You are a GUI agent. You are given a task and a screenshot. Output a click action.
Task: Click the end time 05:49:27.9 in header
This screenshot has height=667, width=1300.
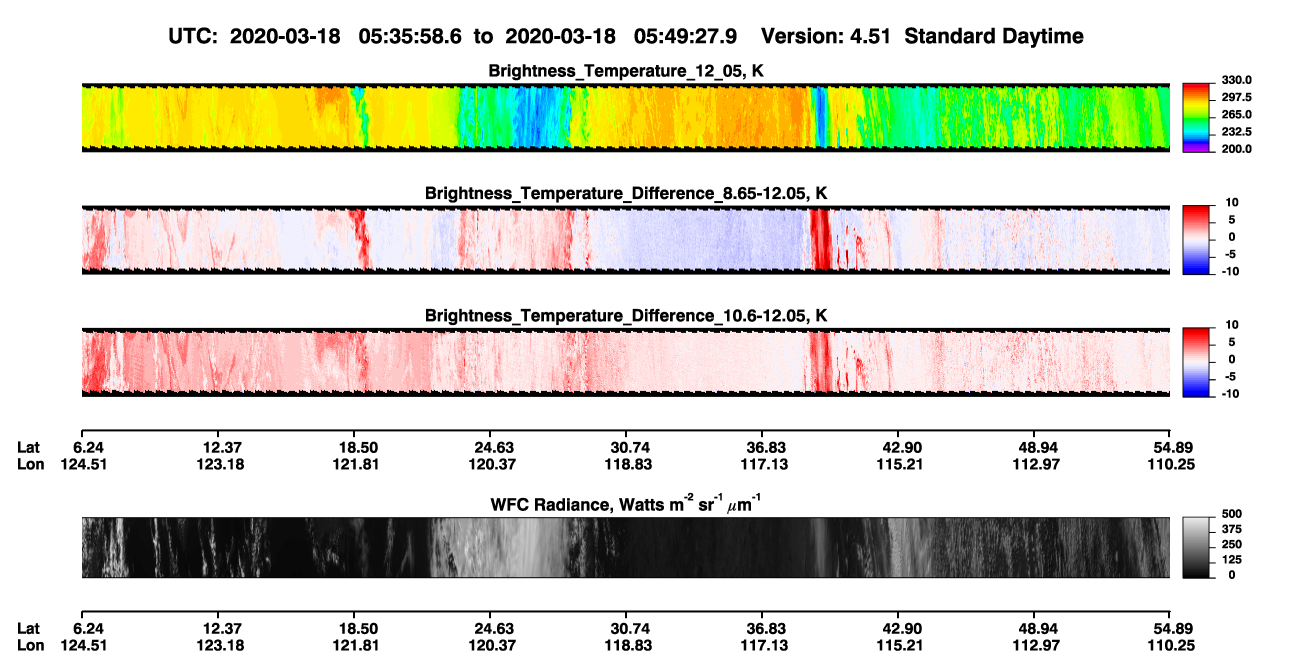pos(686,36)
